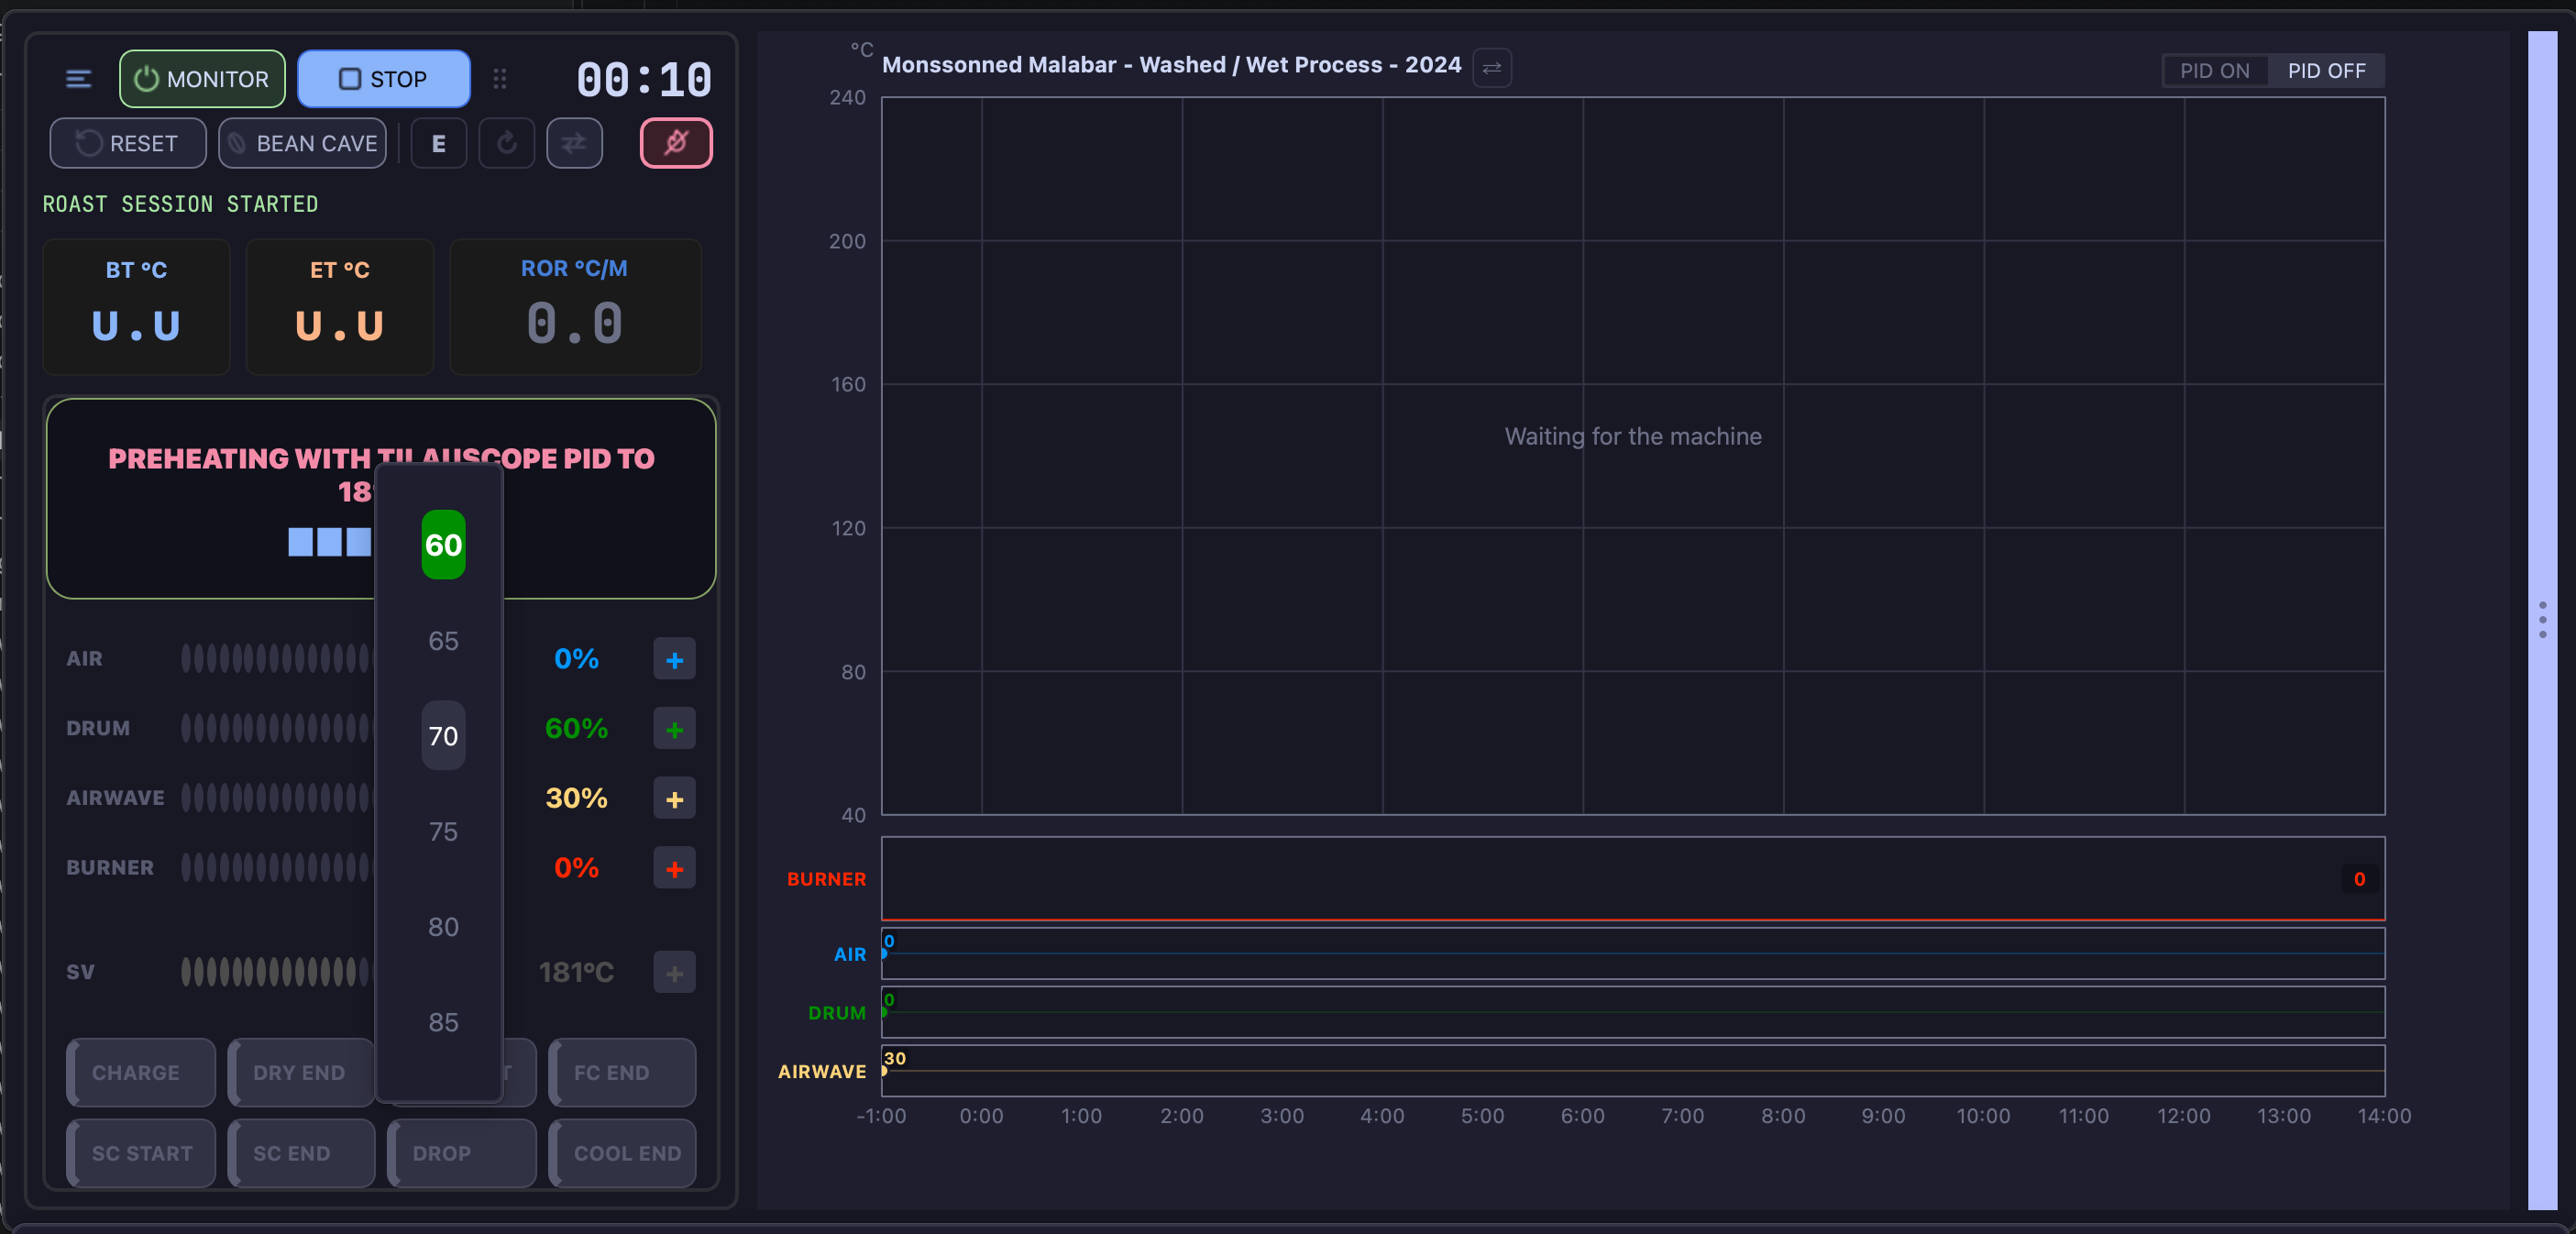Increase DRUM with the green plus

[675, 729]
